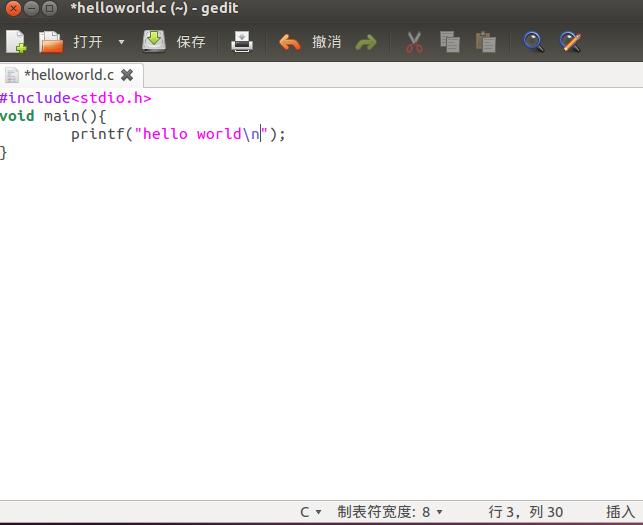Click the 保存 button label
Viewport: 643px width, 525px height.
[191, 42]
